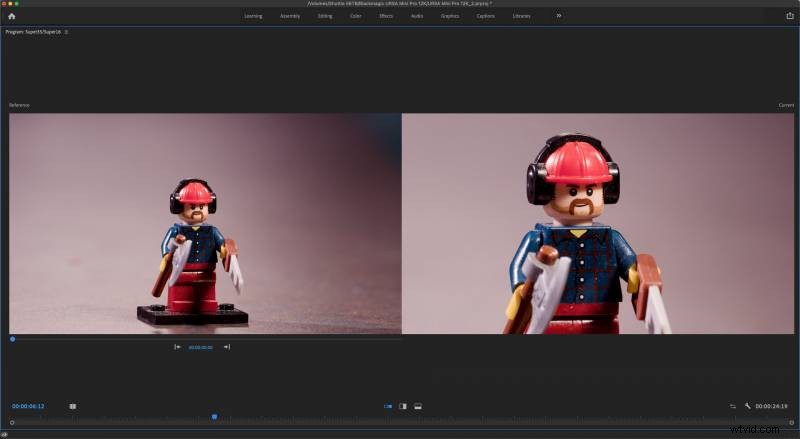Edit the reference frame timecode field
This screenshot has width=800, height=439.
pos(201,347)
